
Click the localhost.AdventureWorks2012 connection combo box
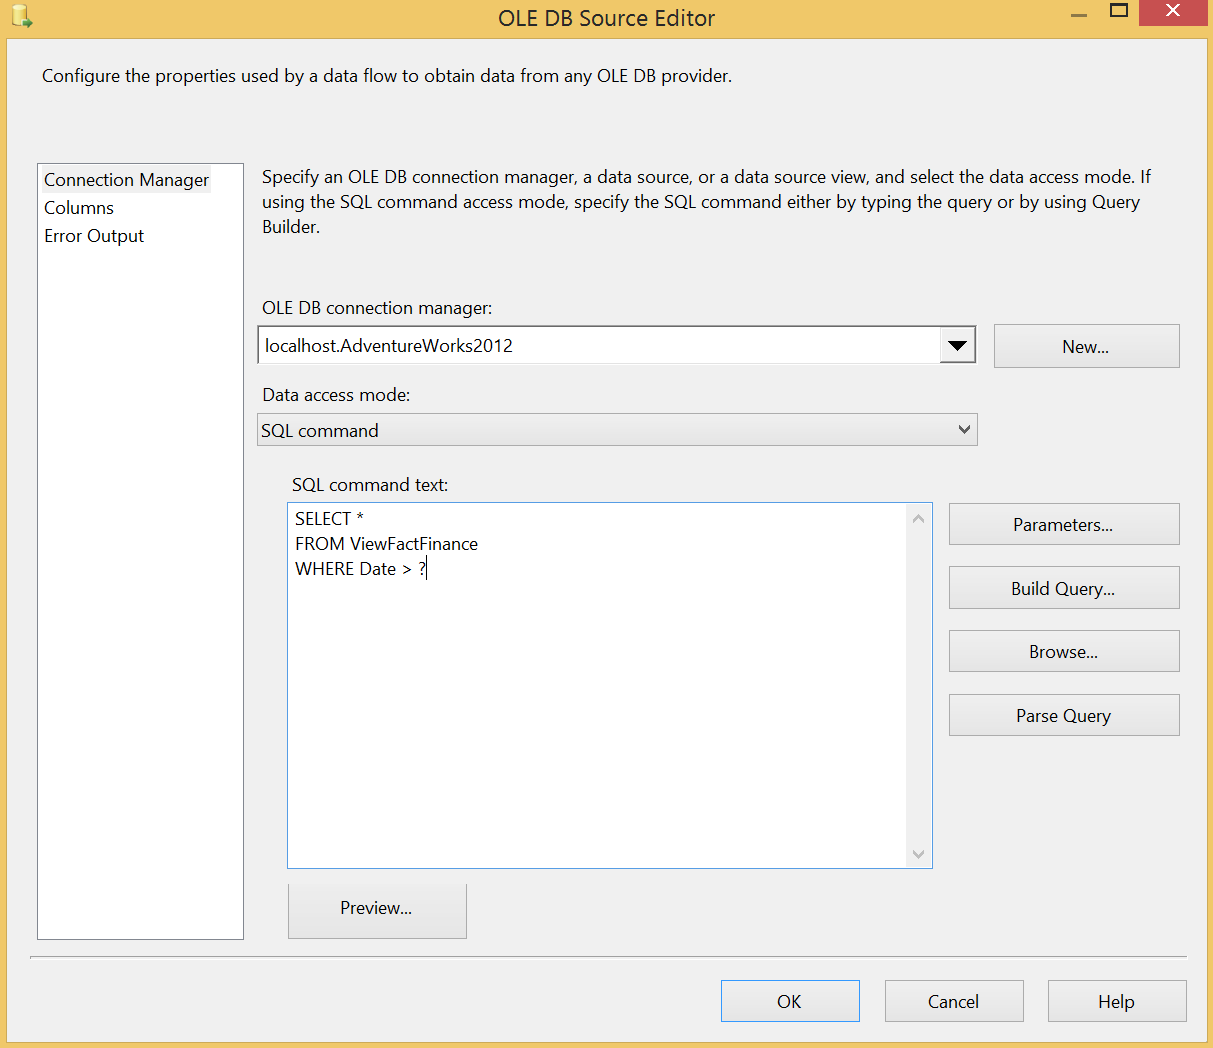coord(598,346)
